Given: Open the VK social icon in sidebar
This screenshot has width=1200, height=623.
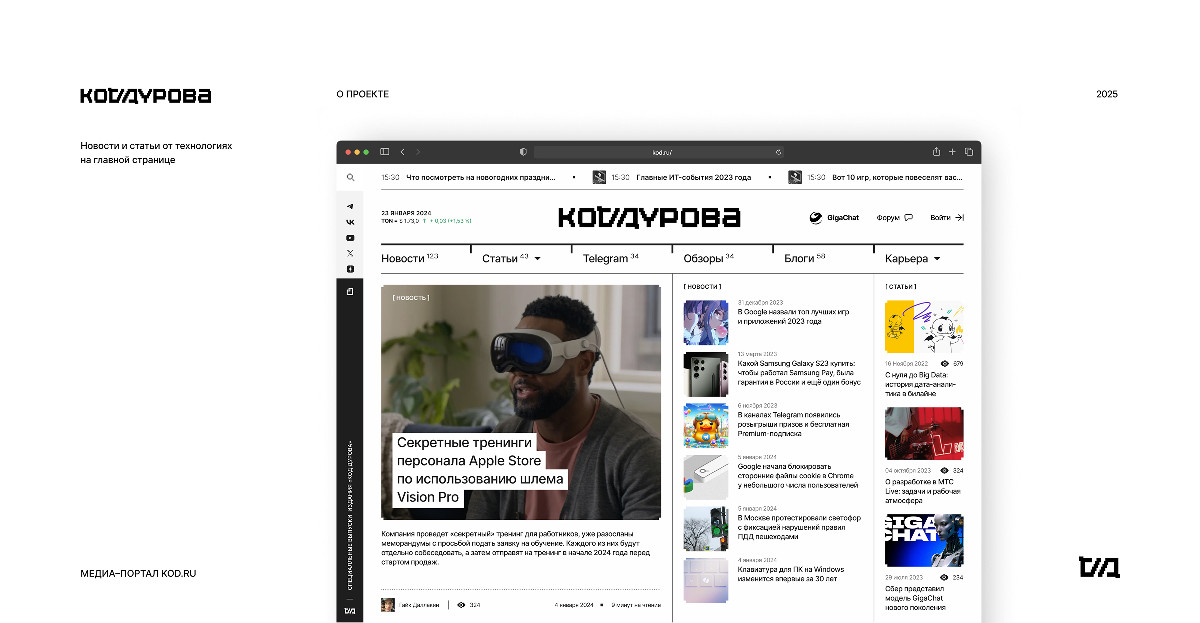Looking at the screenshot, I should coord(350,222).
